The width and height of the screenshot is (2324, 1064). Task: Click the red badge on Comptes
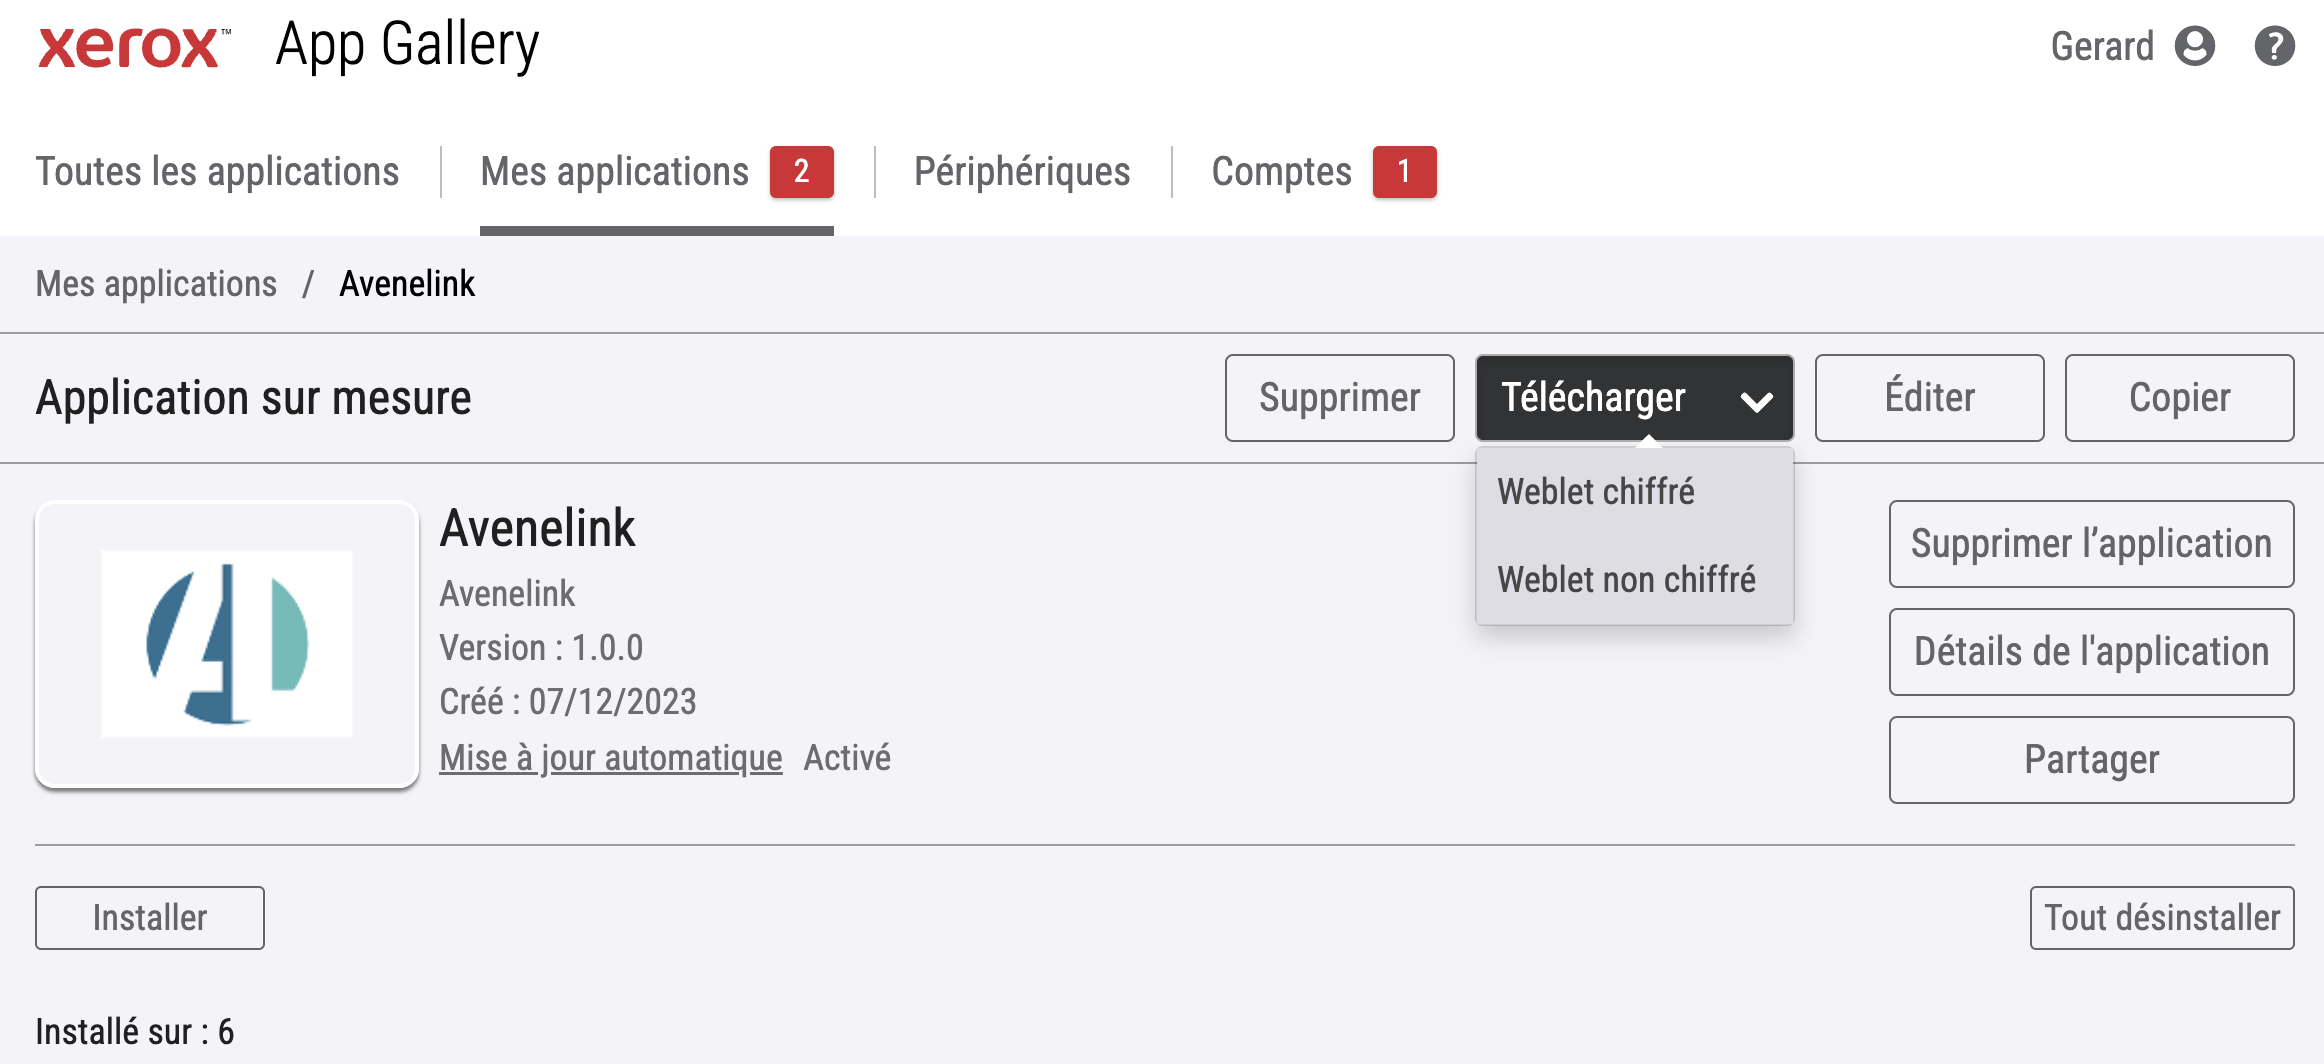1404,172
